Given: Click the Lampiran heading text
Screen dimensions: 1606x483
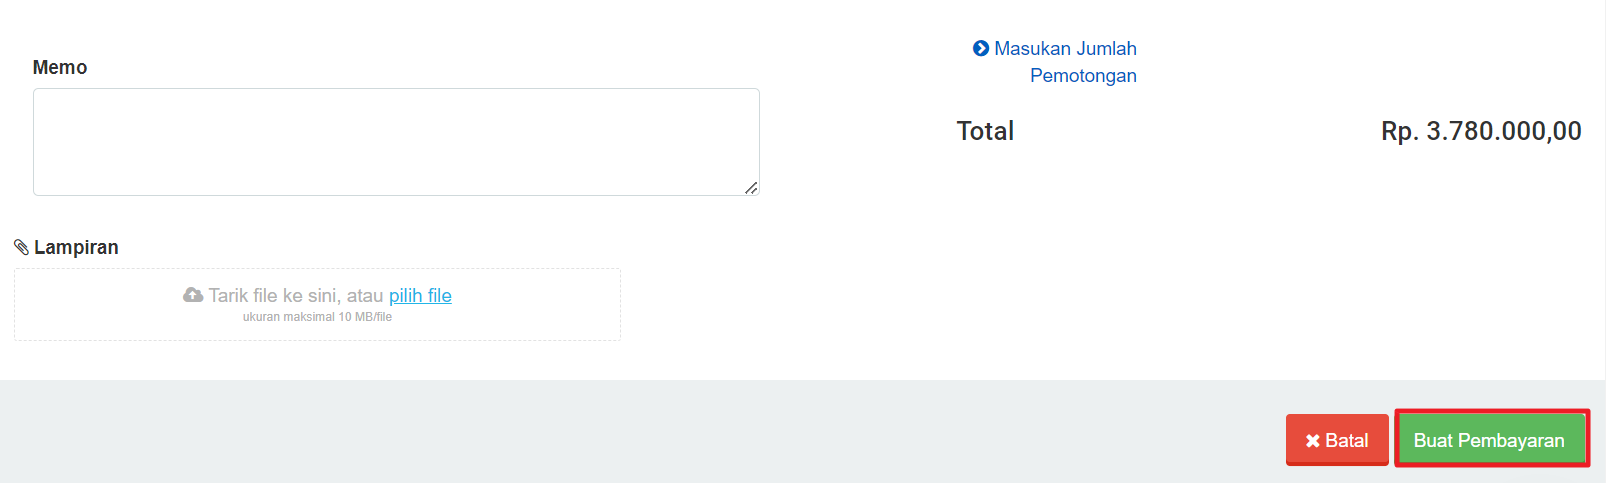Looking at the screenshot, I should (x=76, y=247).
